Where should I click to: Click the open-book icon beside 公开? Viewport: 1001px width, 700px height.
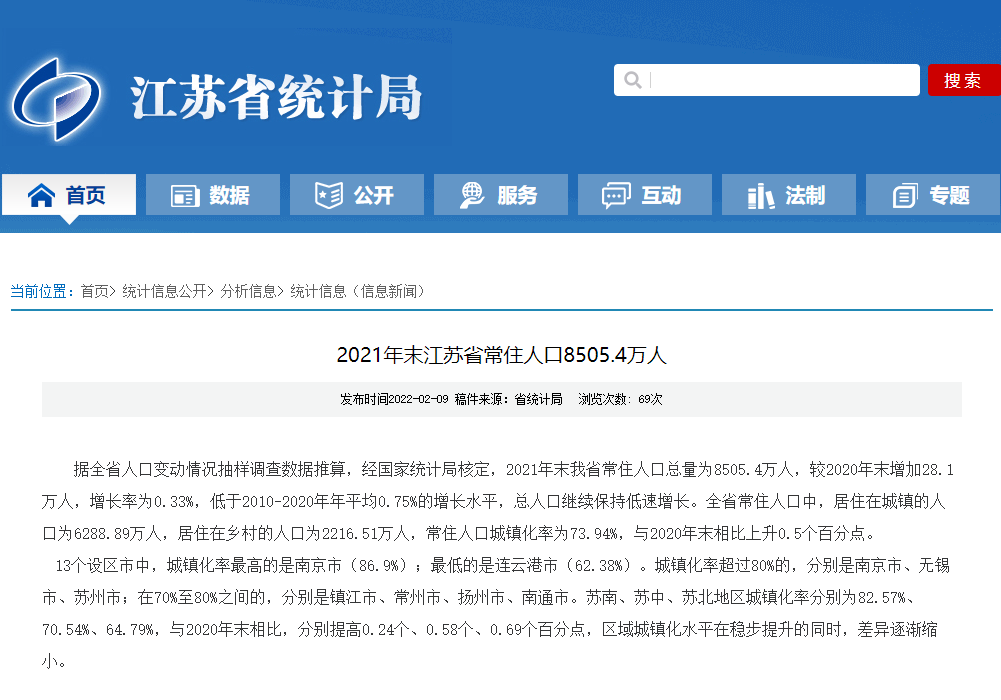coord(328,194)
